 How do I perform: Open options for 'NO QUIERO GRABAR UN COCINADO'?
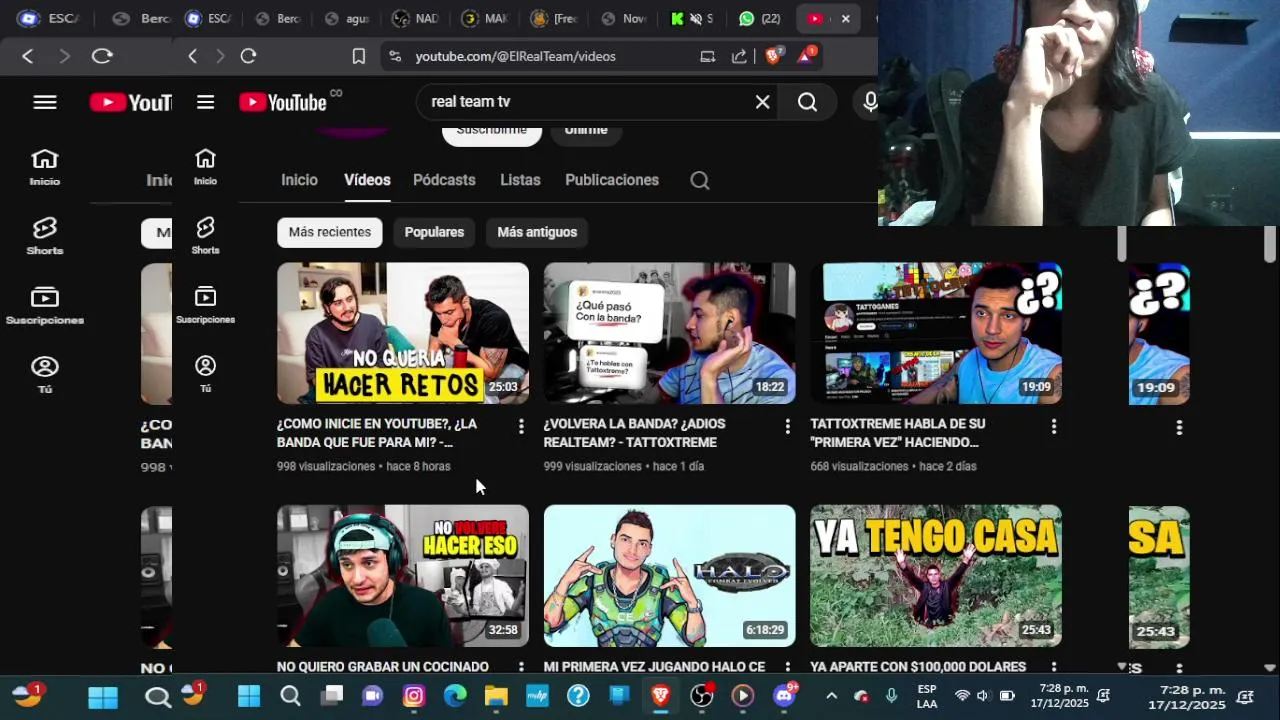point(521,666)
